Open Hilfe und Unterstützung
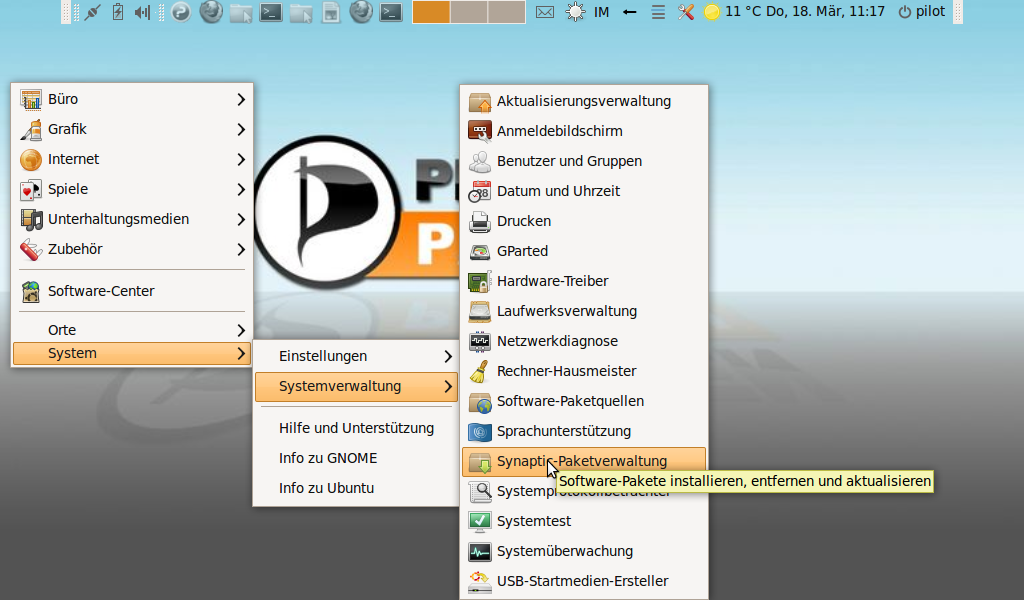This screenshot has height=600, width=1024. click(356, 428)
